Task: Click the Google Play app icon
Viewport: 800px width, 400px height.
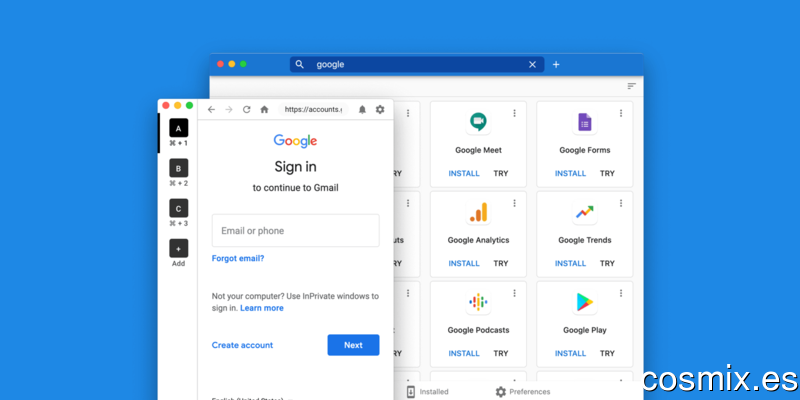Action: (585, 302)
